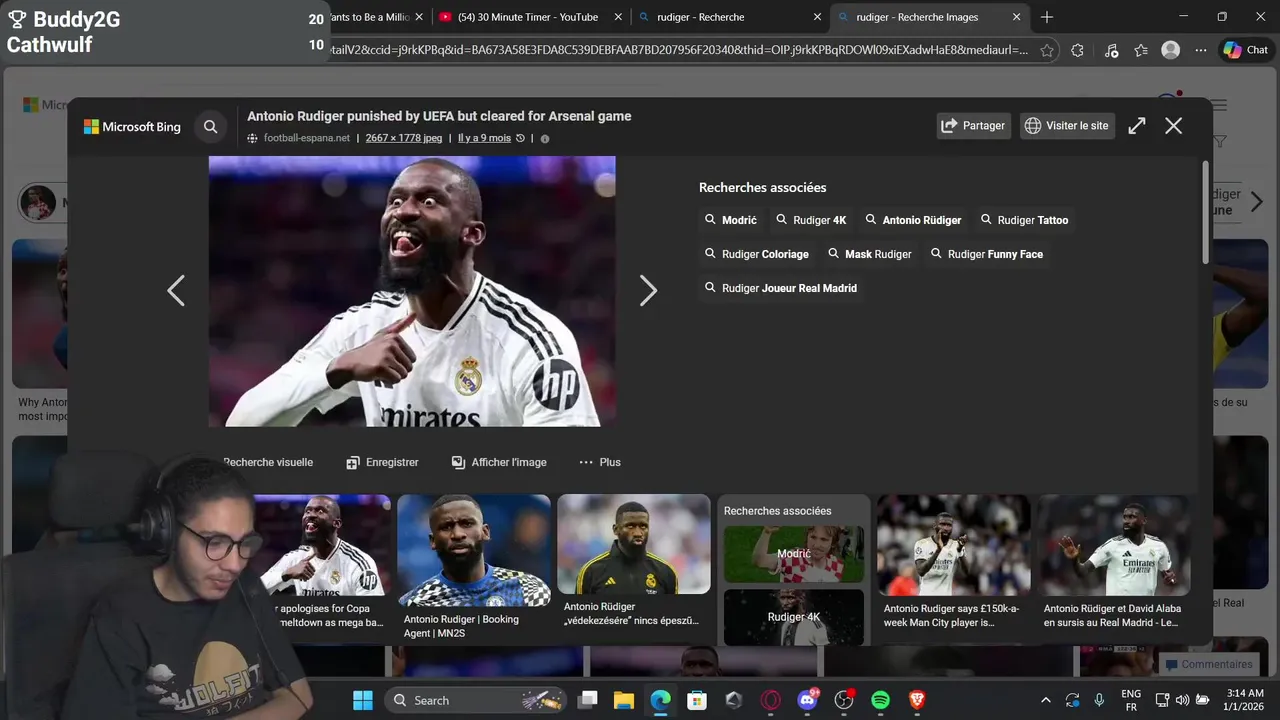Show hidden system tray icons chevron

(x=1046, y=700)
